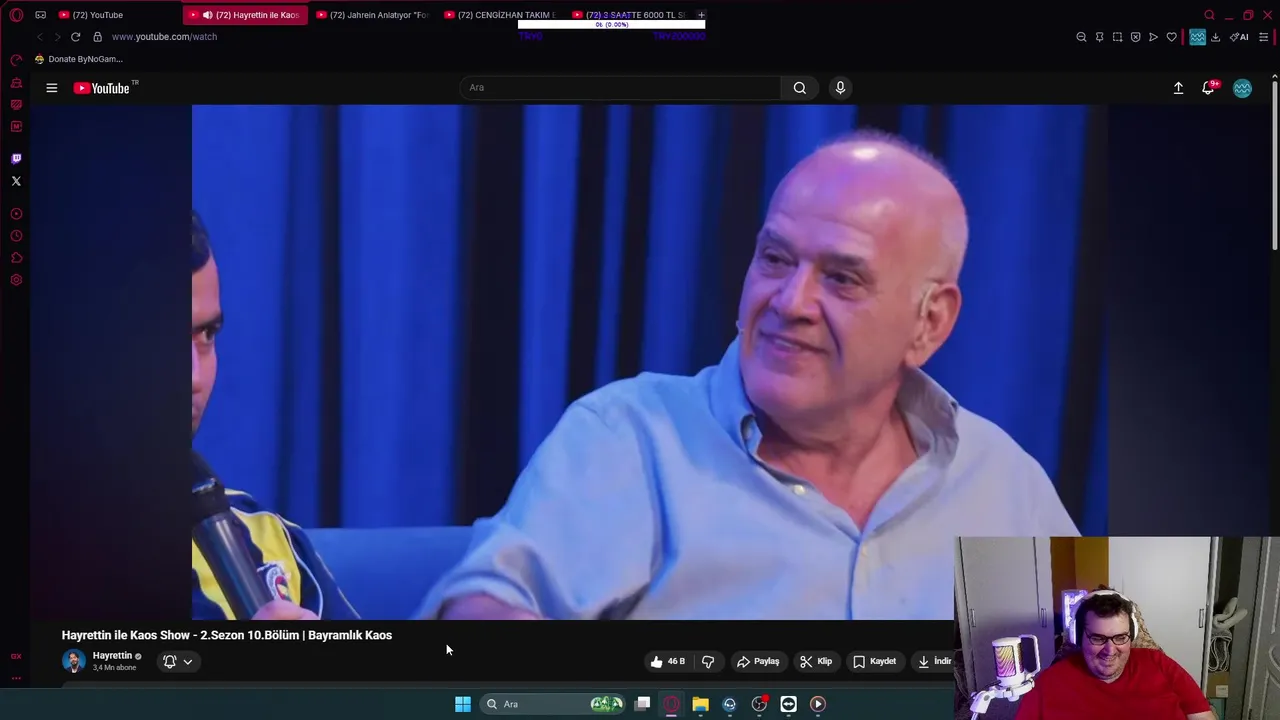Like the video with the thumbs up button
The height and width of the screenshot is (720, 1280).
[x=667, y=661]
